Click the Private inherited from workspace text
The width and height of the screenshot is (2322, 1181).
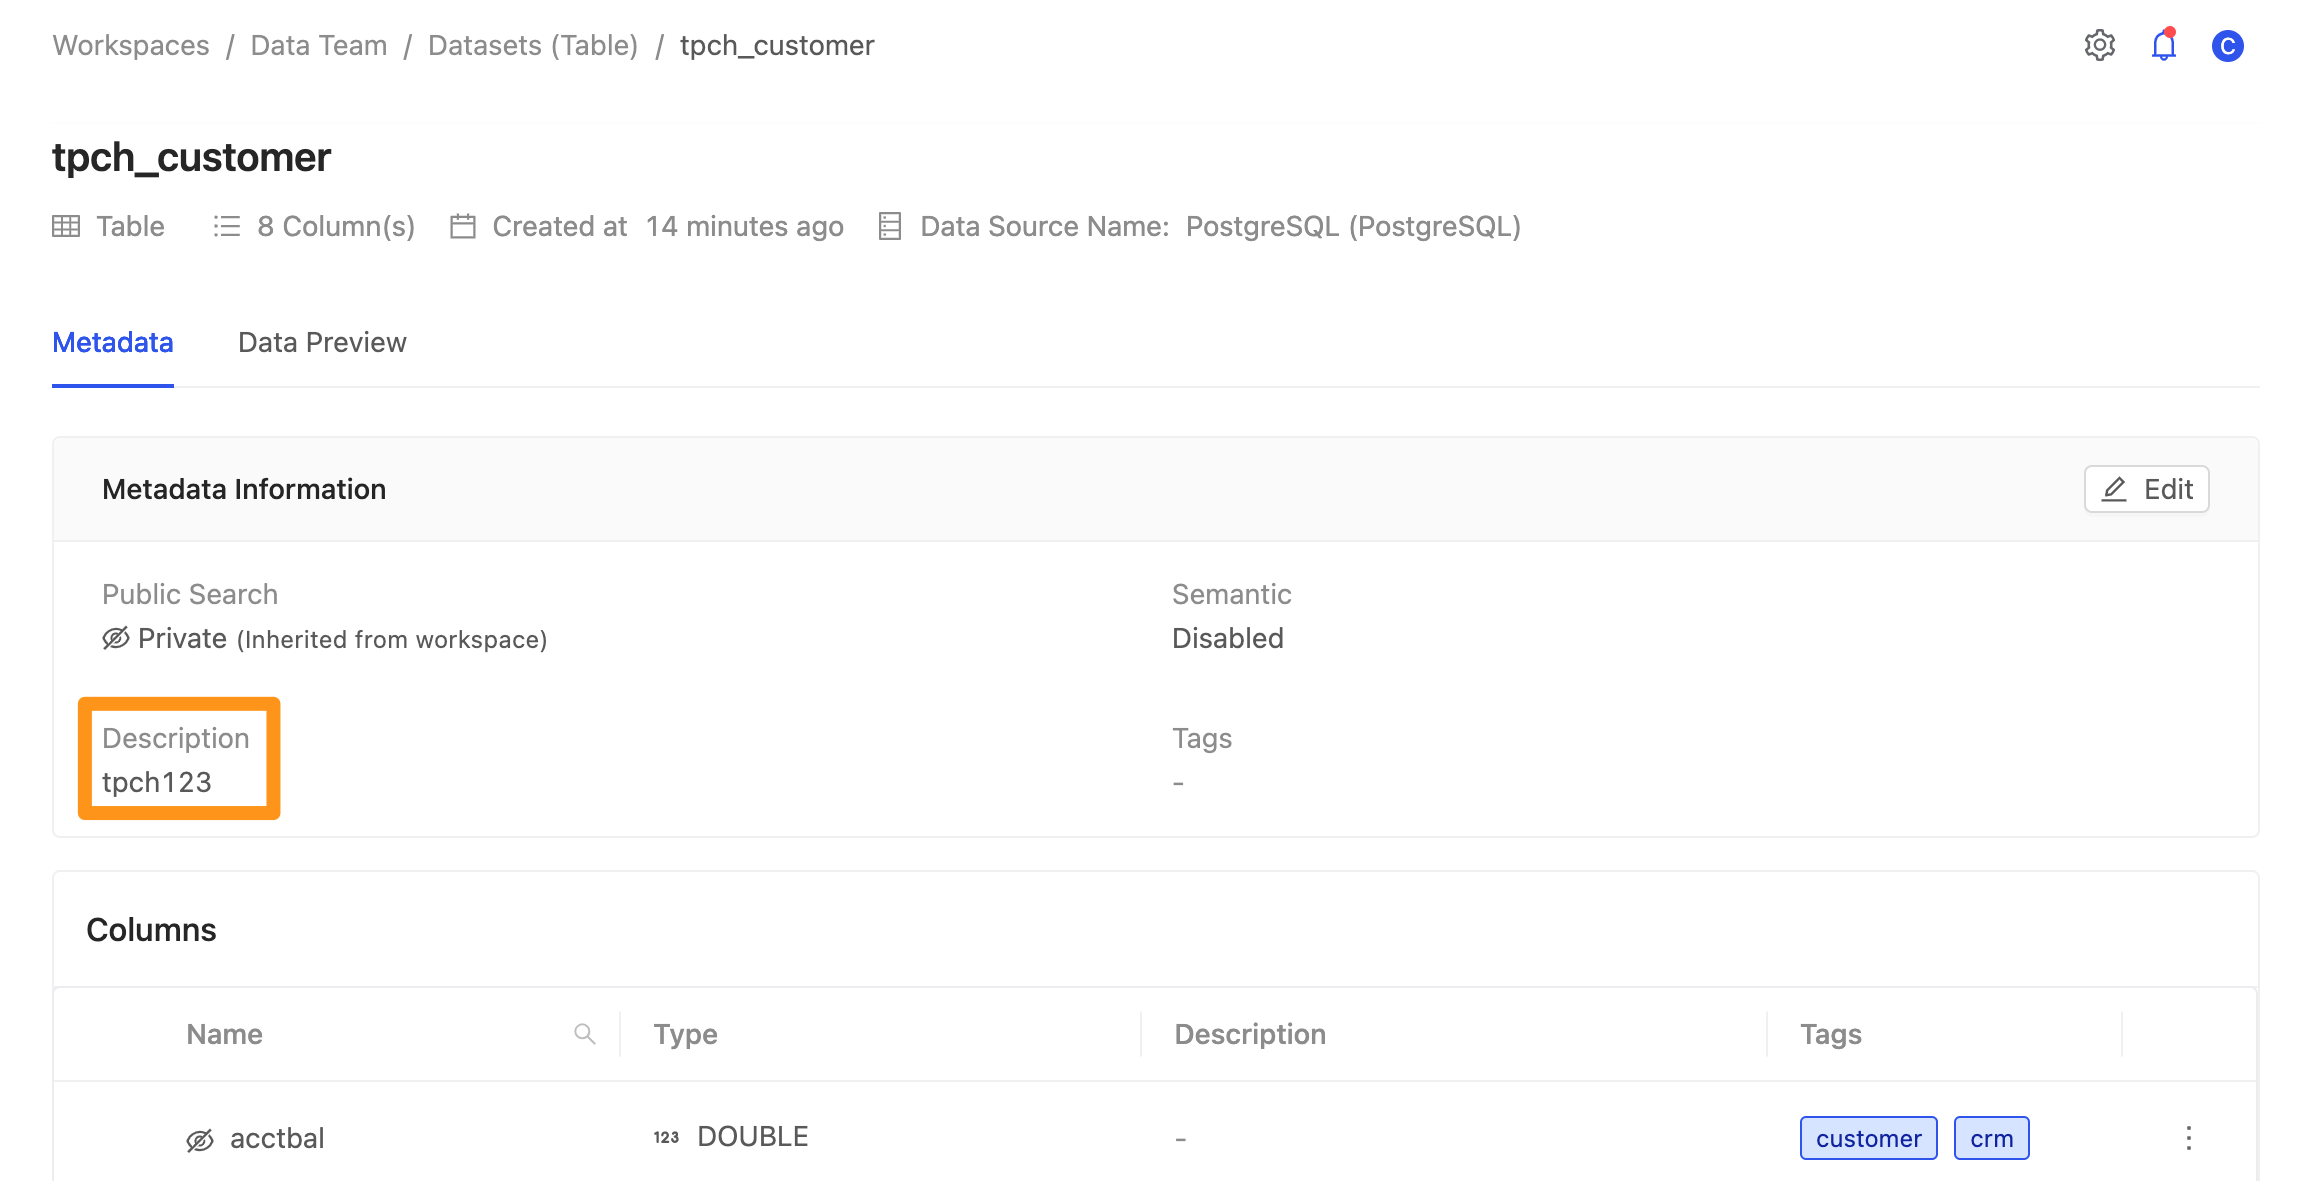tap(342, 639)
